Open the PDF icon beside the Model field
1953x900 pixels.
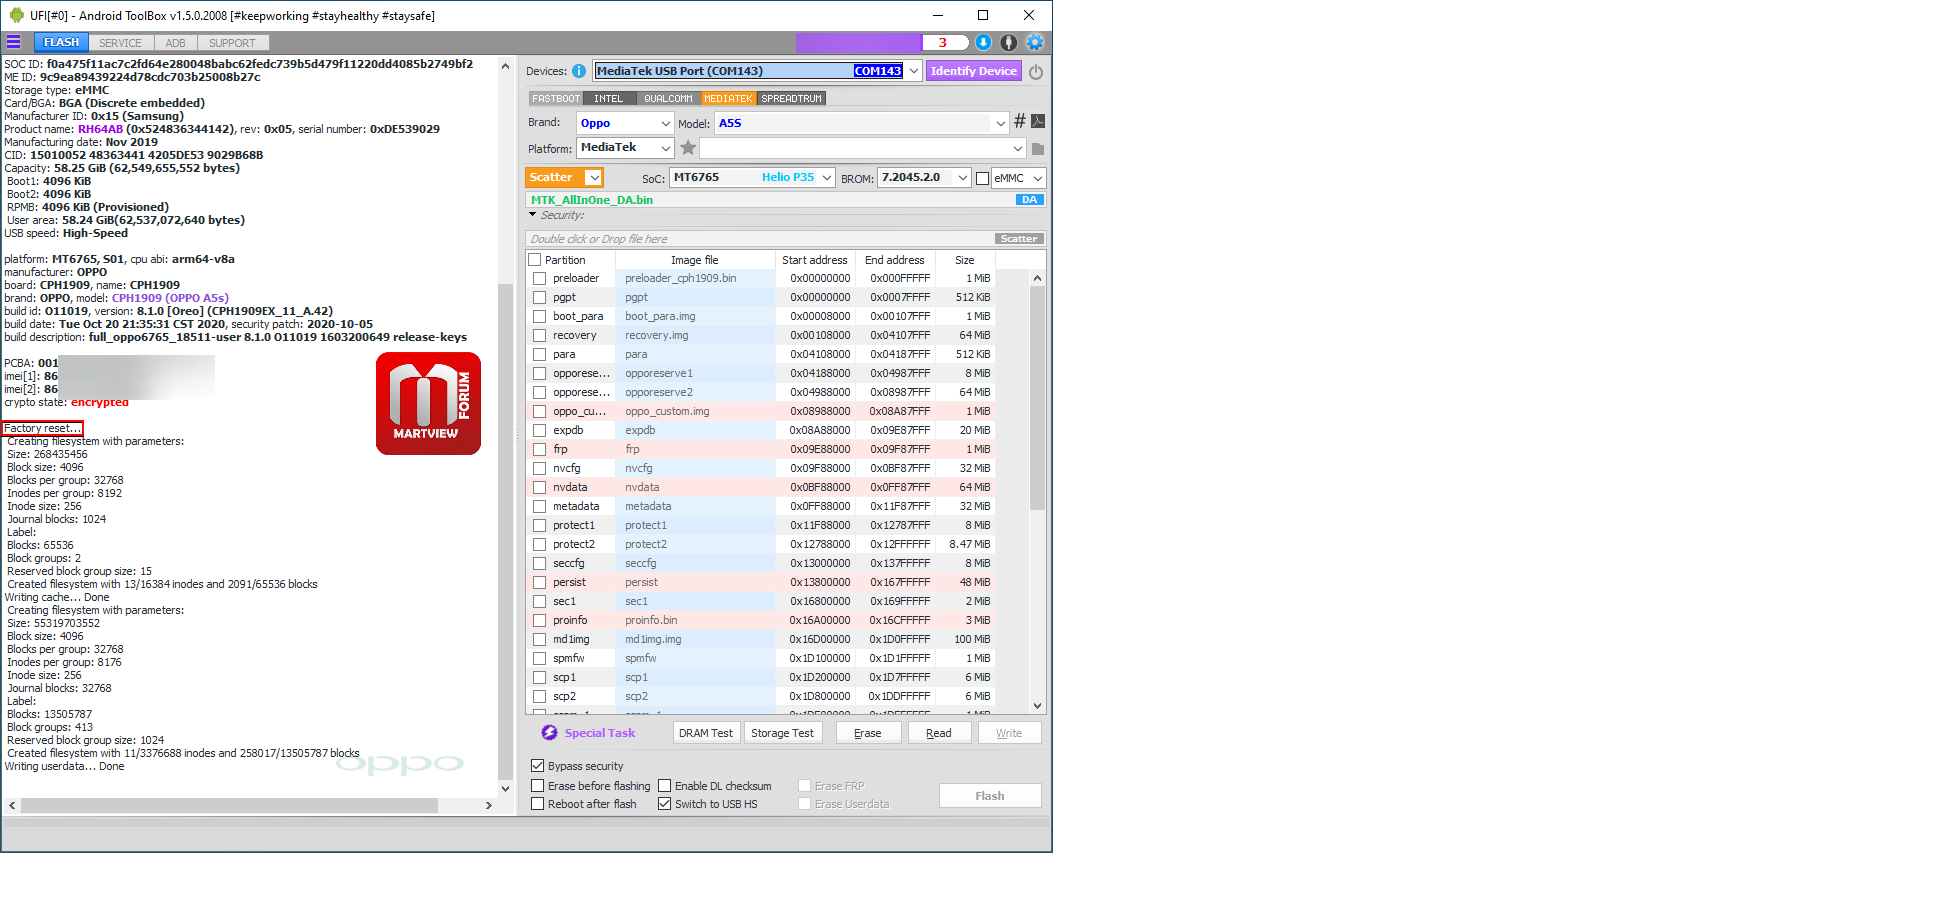tap(1038, 121)
